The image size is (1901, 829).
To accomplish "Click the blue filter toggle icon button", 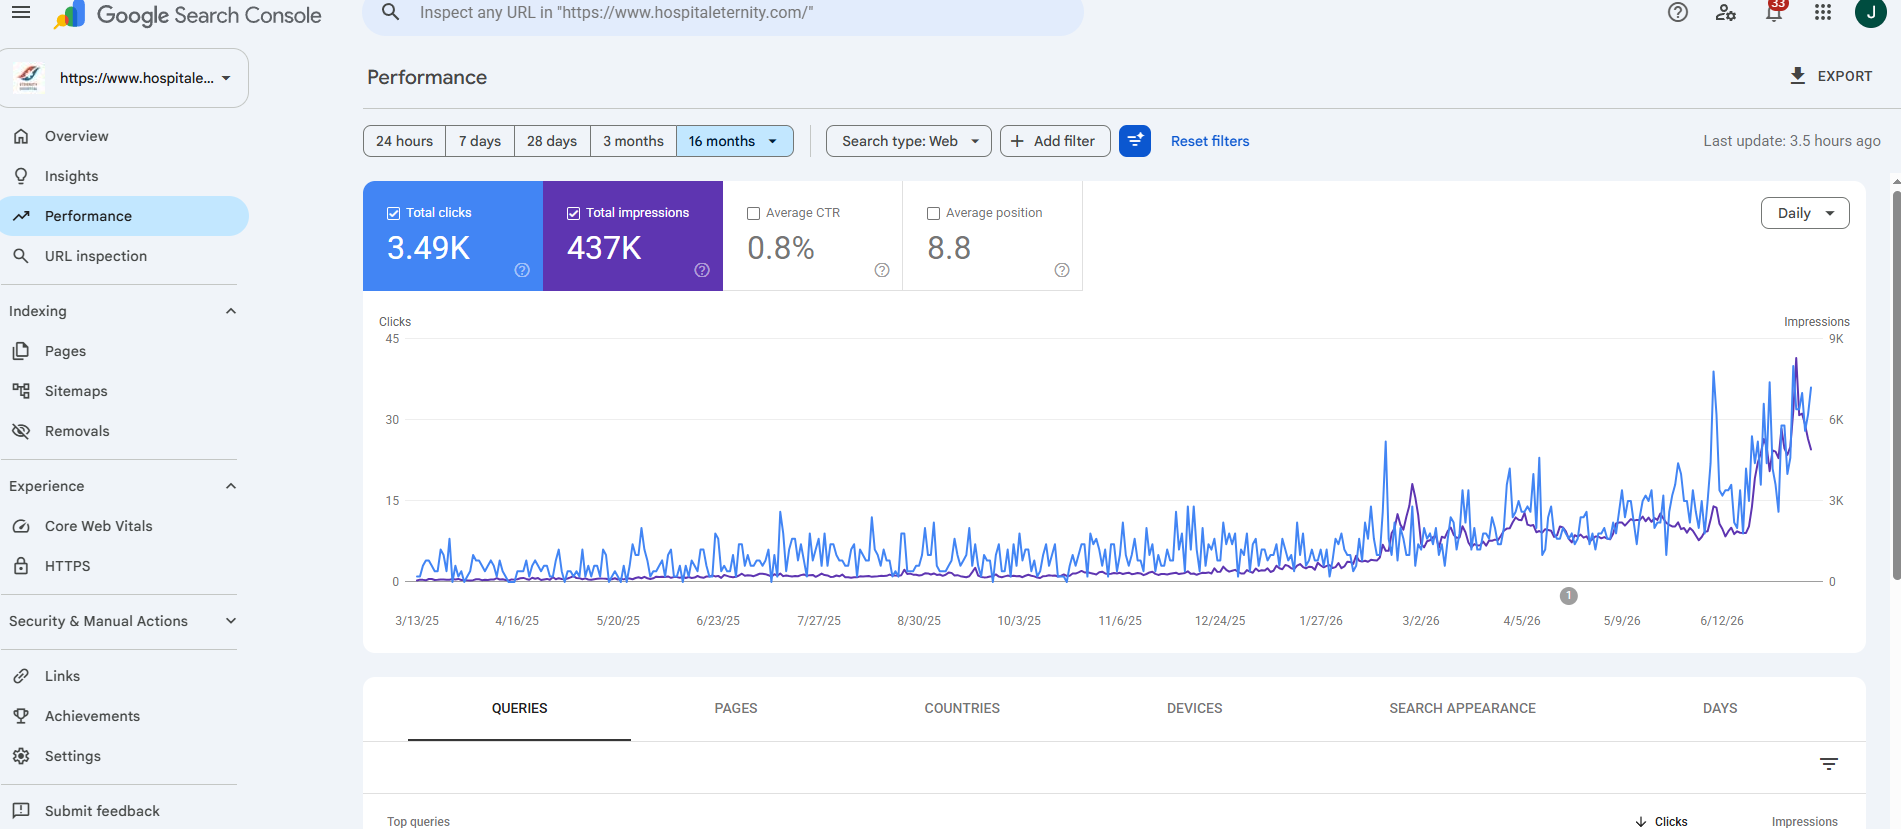I will [x=1135, y=141].
